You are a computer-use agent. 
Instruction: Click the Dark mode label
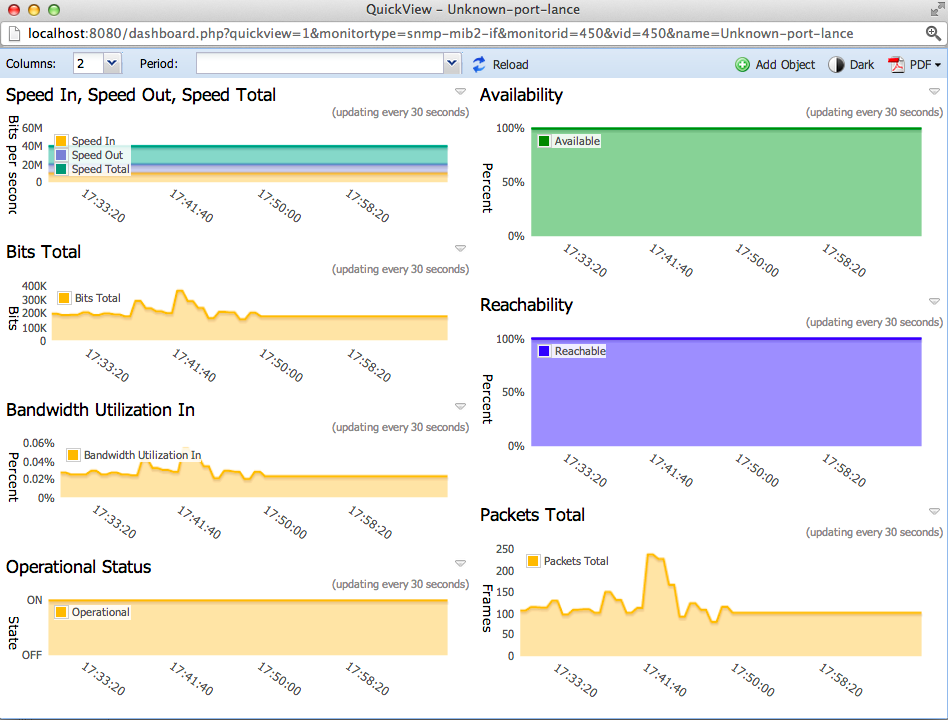[862, 64]
